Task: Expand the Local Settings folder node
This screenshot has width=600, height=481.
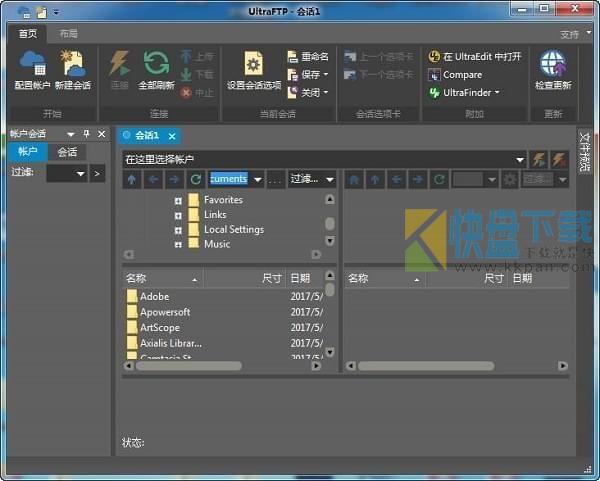Action: point(178,230)
